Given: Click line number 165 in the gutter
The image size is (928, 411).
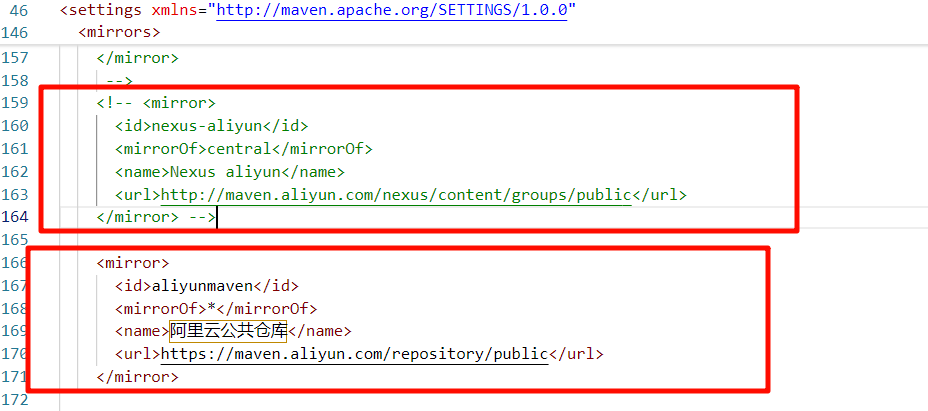Looking at the screenshot, I should tap(15, 240).
